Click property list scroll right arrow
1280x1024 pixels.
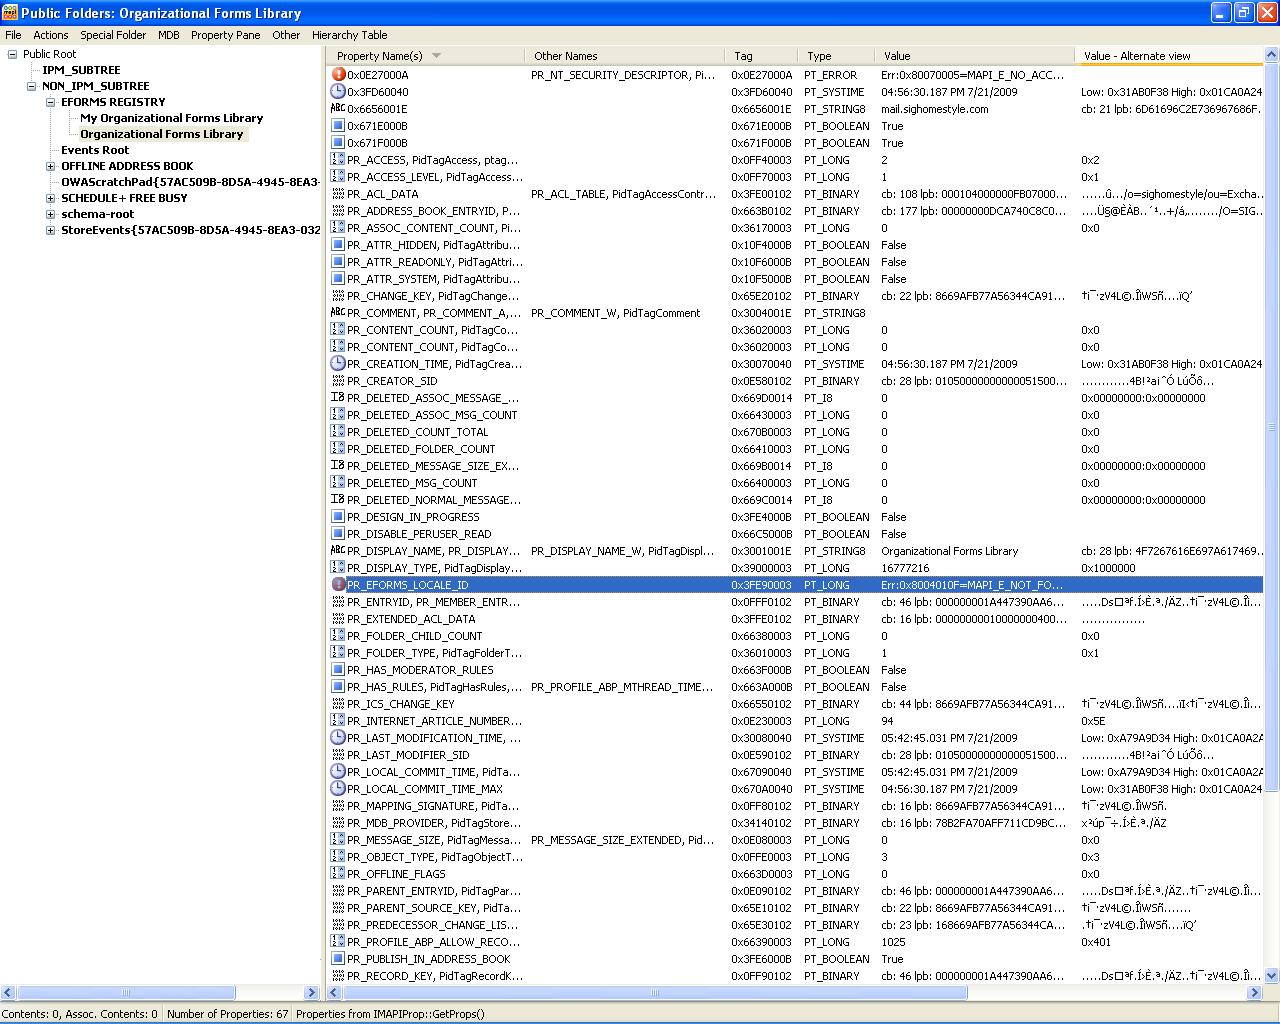[1255, 993]
